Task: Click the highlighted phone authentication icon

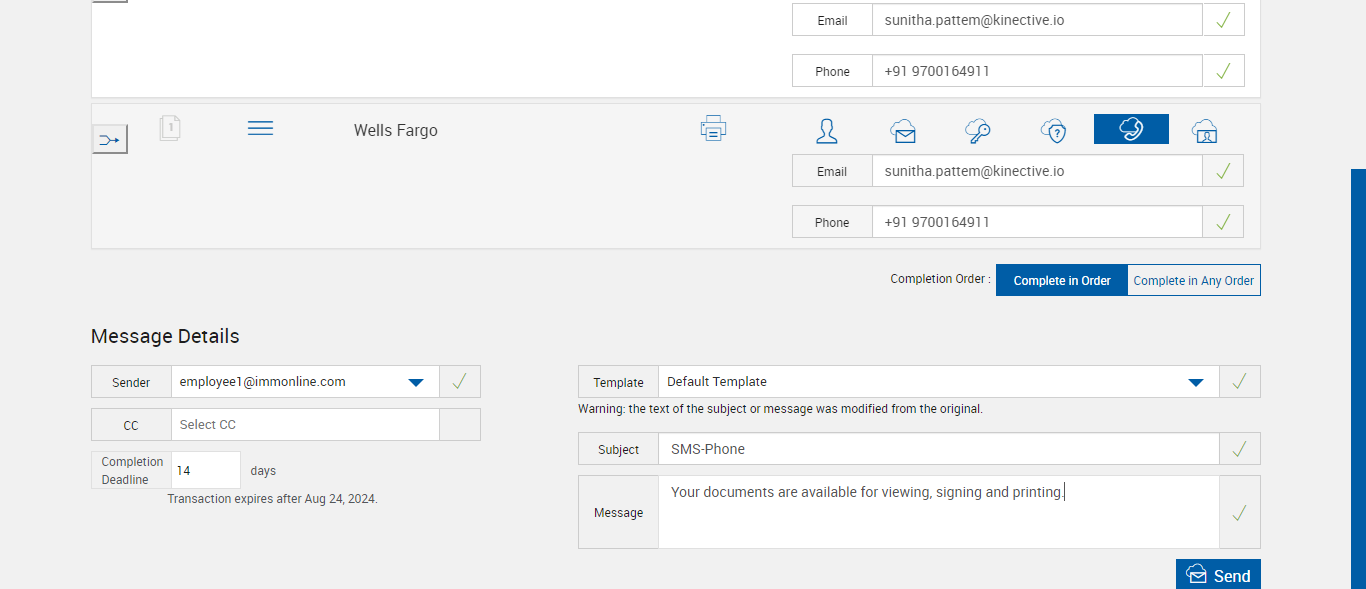Action: pos(1131,129)
